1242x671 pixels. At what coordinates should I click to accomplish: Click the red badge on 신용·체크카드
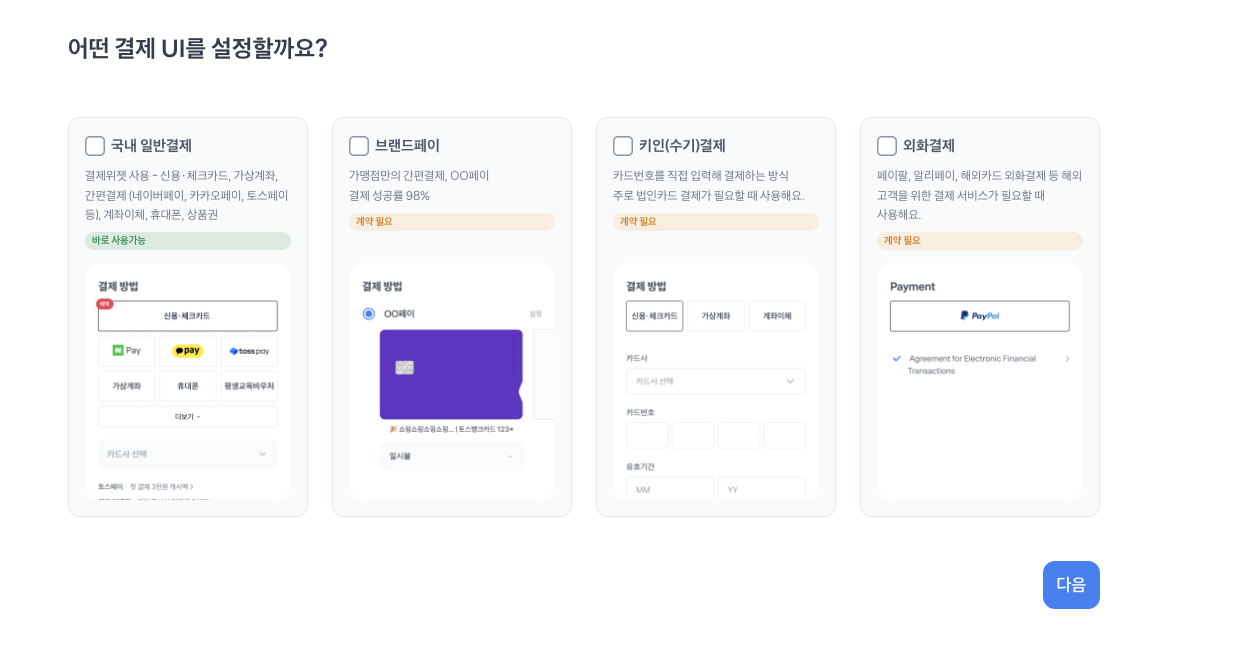pos(105,304)
